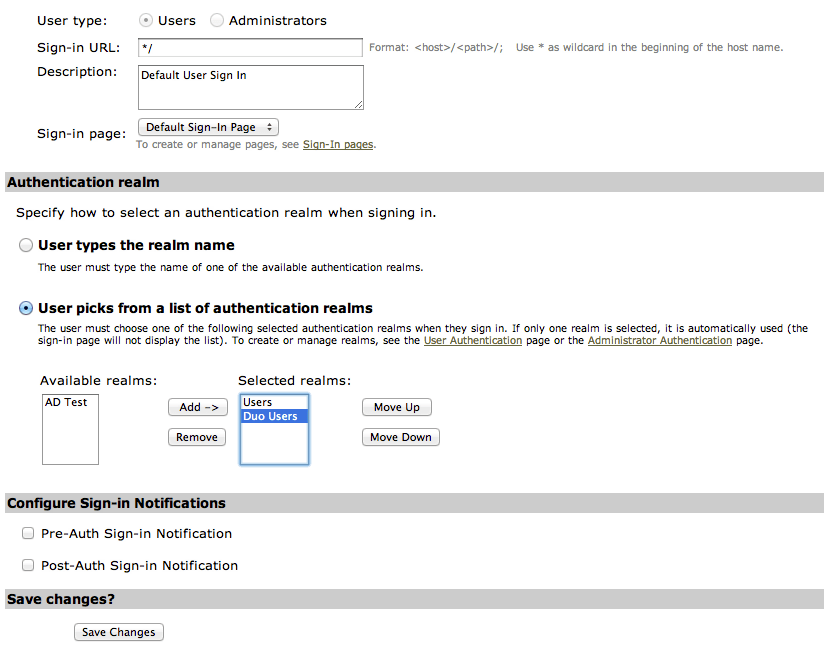
Task: Select User picks from a list option
Action: 25,308
